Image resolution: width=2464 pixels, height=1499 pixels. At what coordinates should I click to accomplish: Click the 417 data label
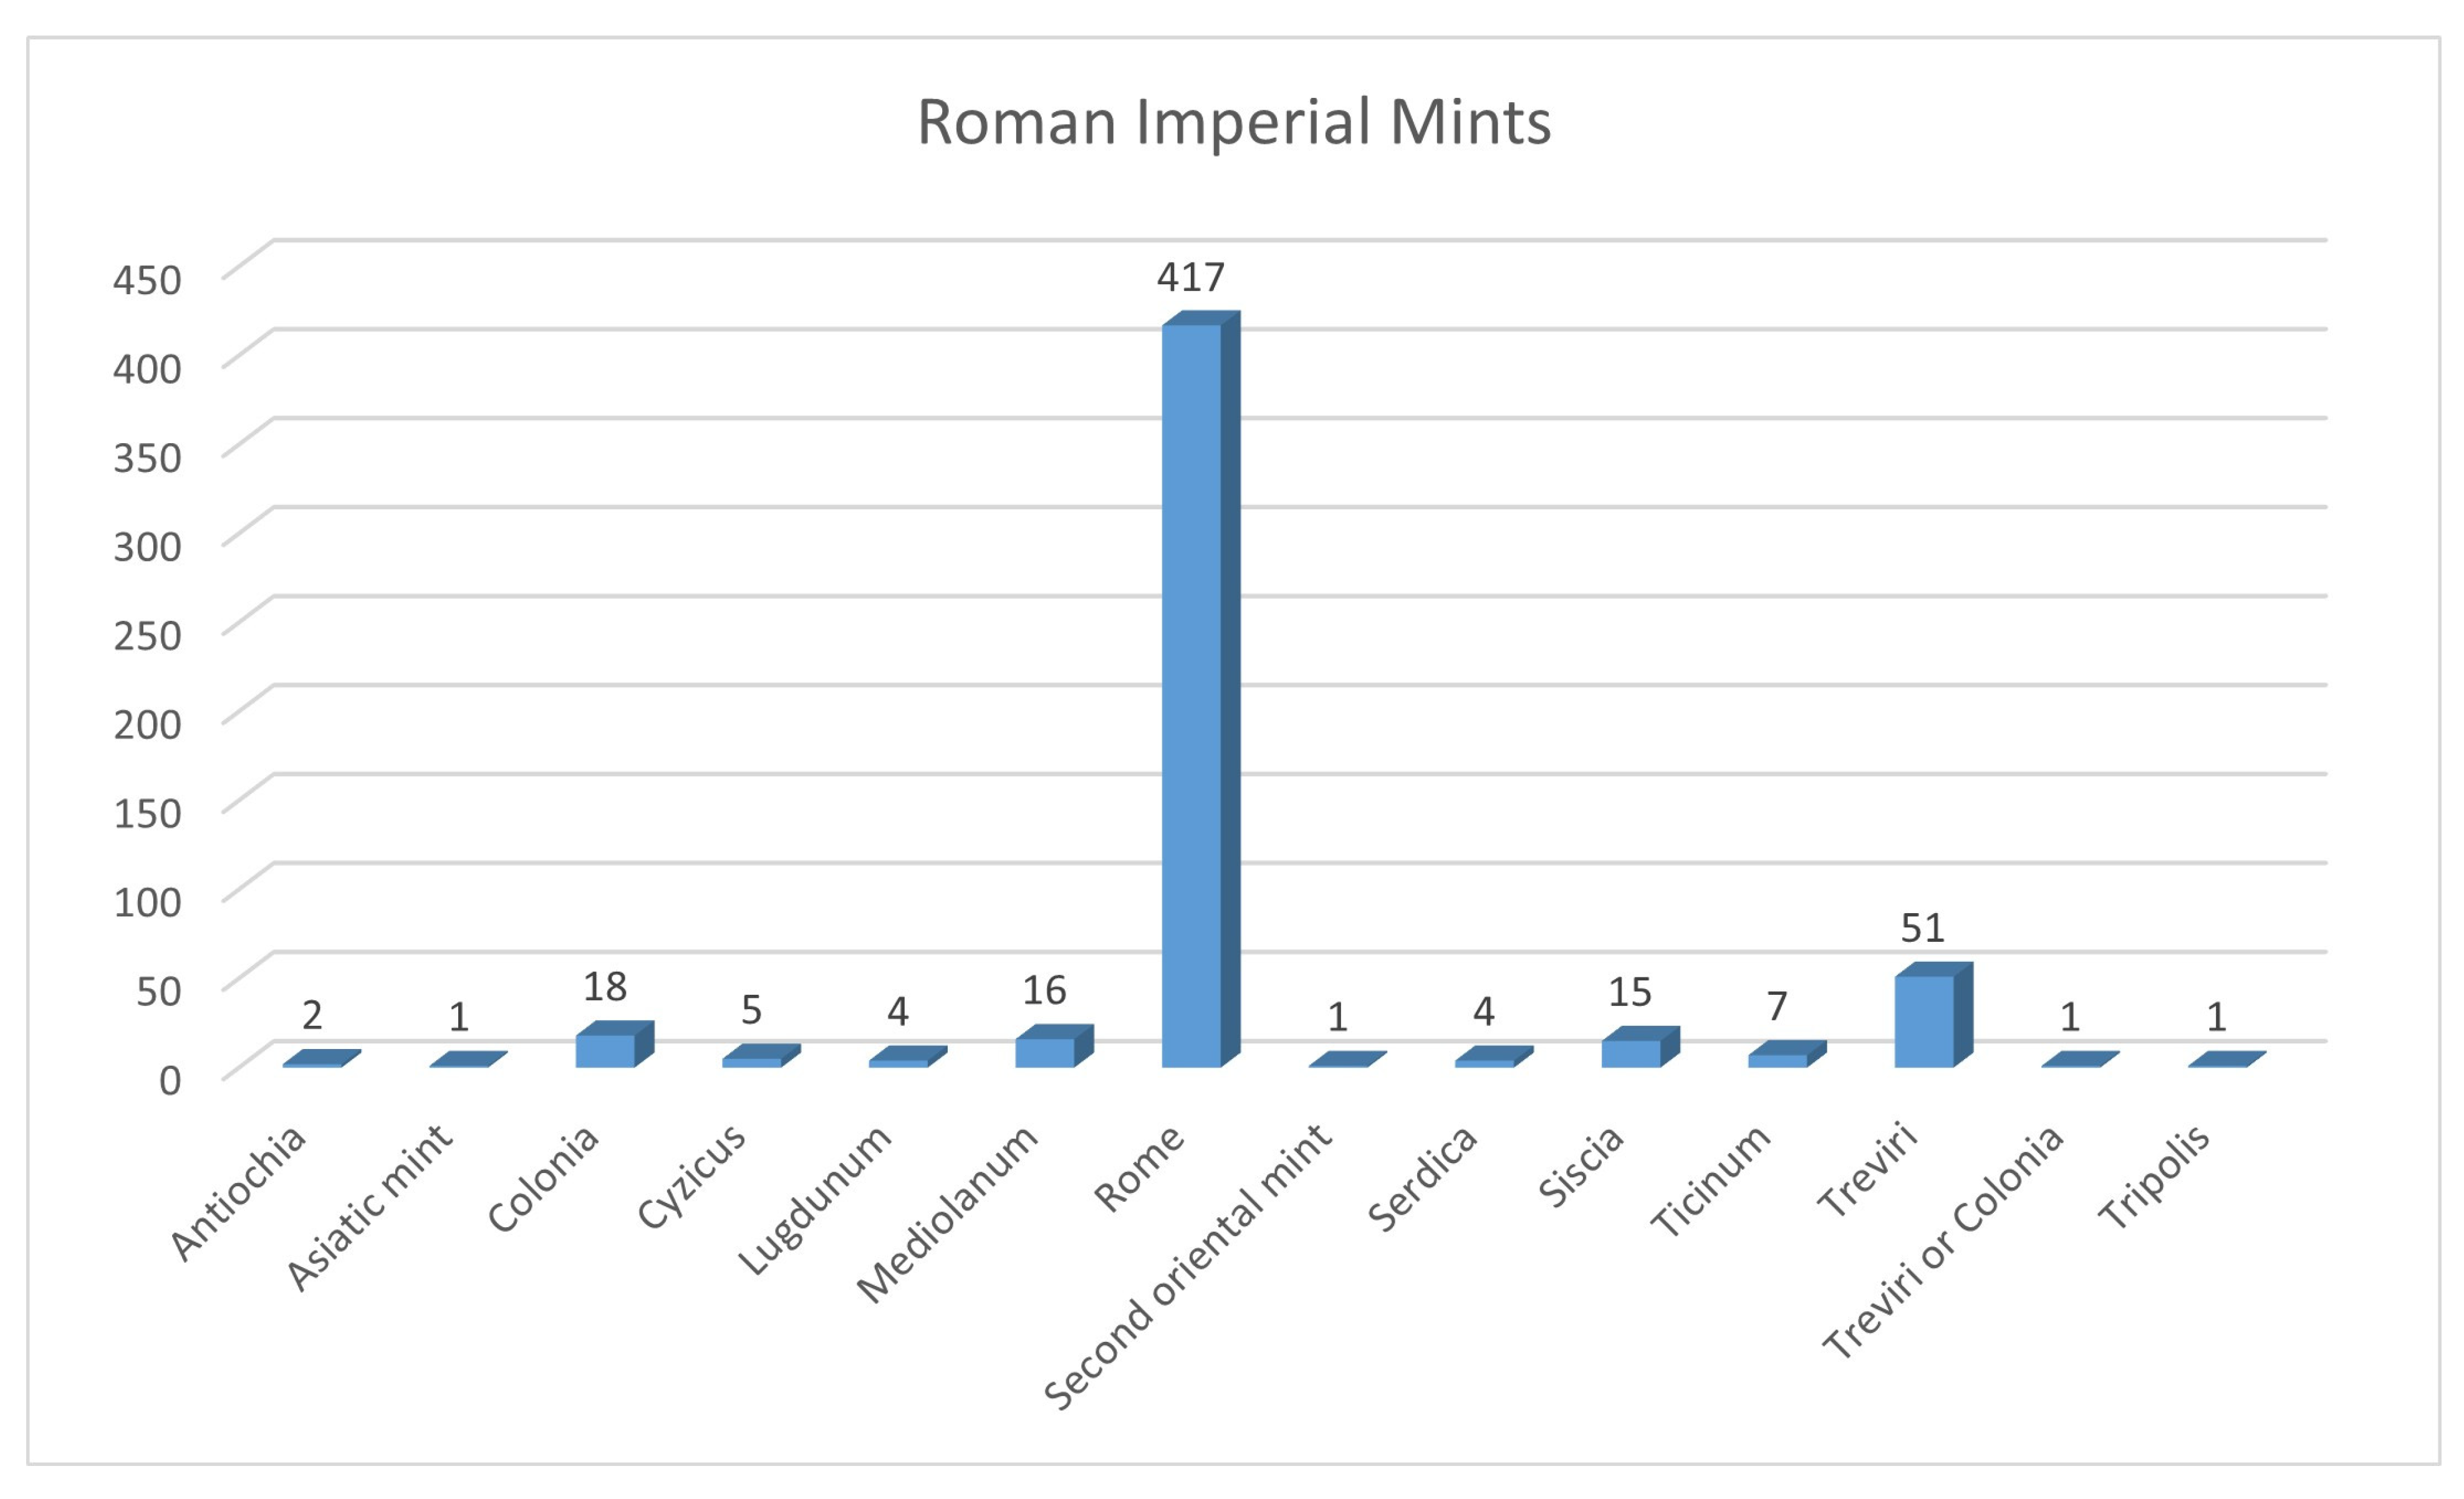pos(1191,277)
